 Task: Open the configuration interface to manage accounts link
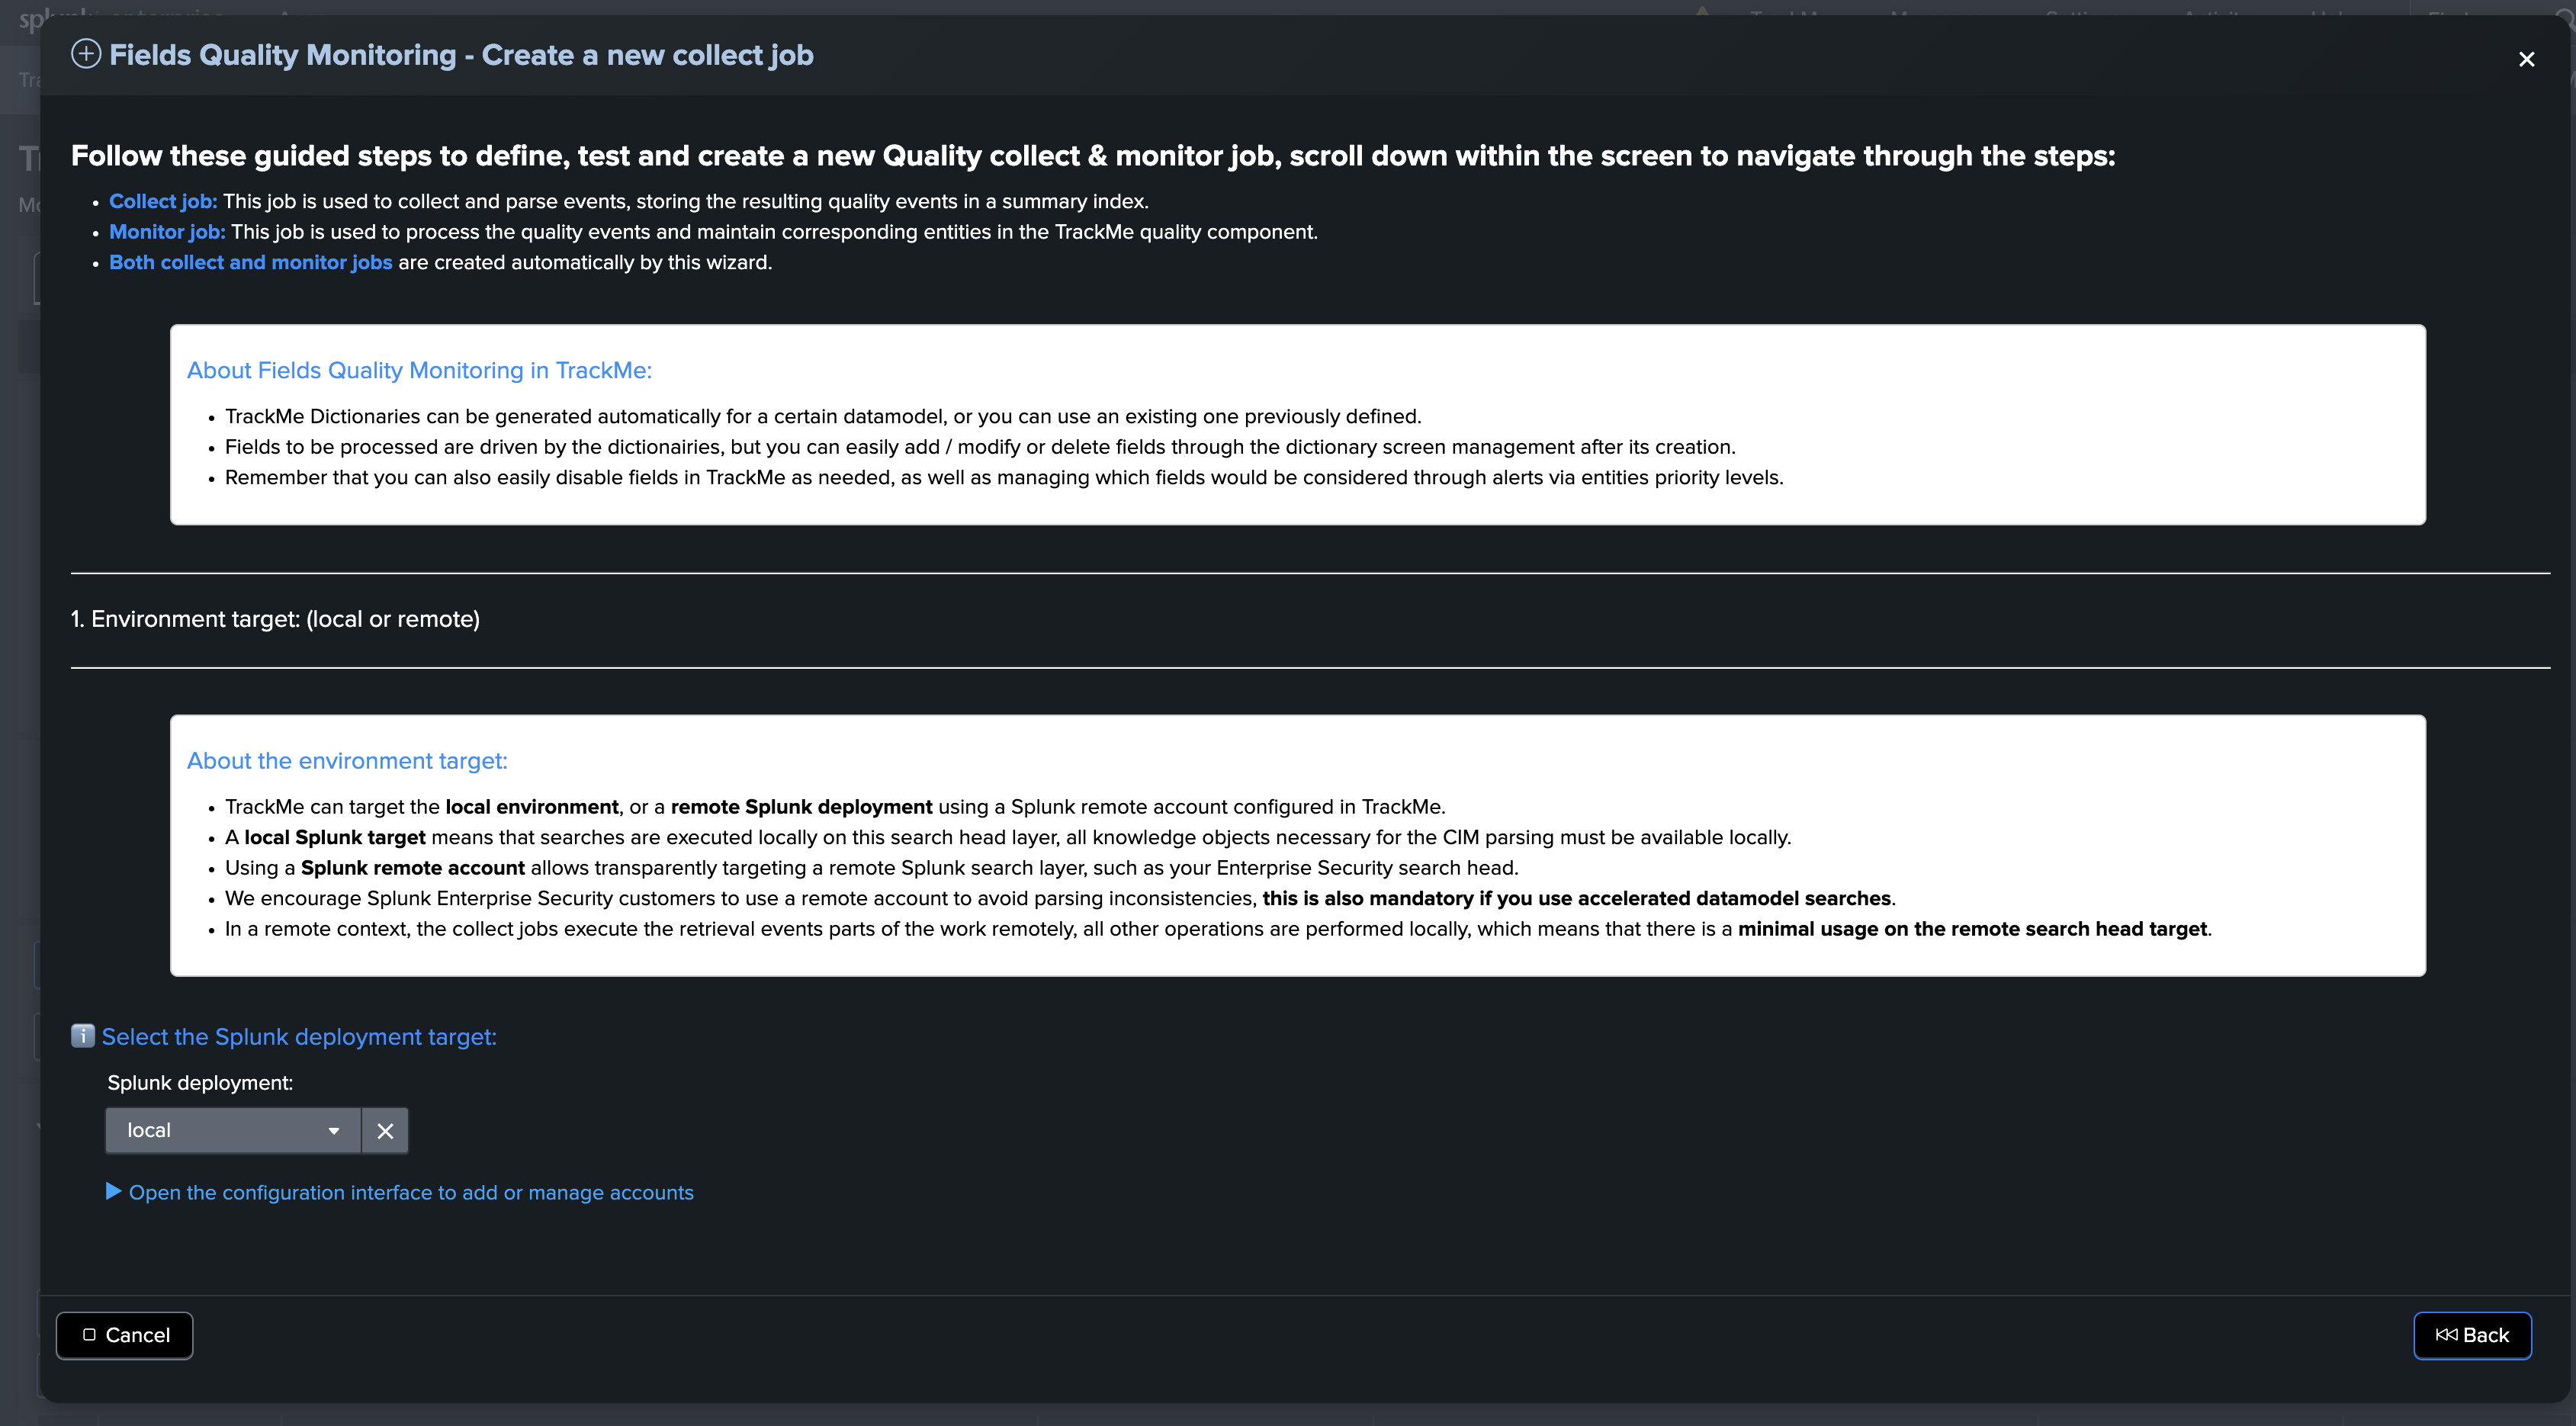(411, 1192)
